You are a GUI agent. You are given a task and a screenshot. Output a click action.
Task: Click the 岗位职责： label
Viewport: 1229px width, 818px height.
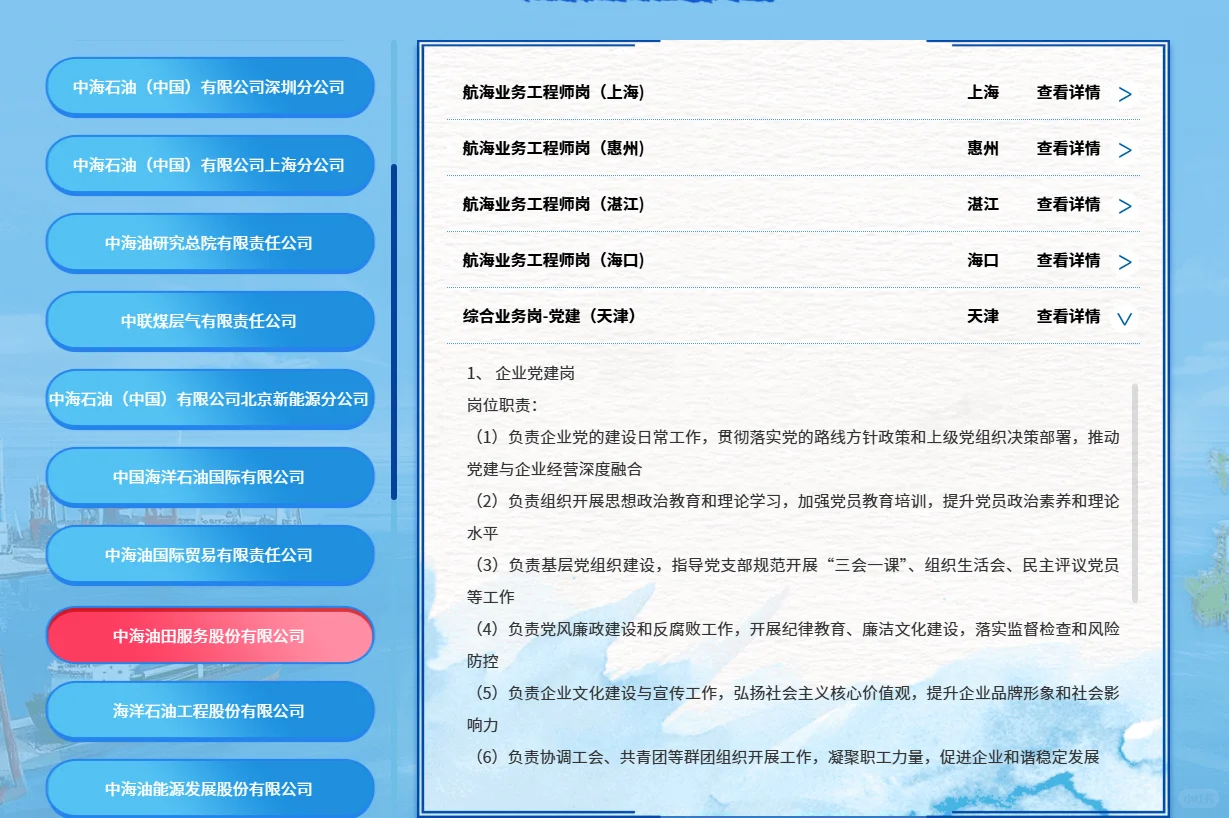502,405
